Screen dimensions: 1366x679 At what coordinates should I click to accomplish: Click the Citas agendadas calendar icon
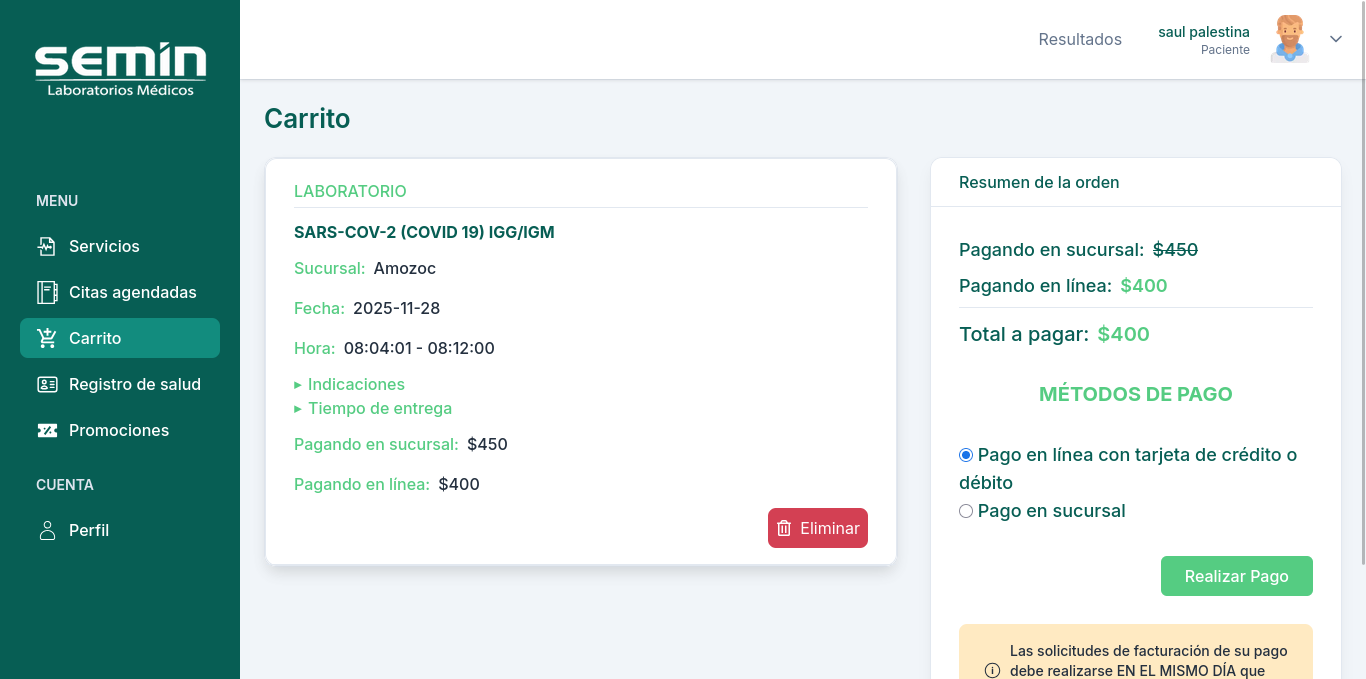(x=46, y=292)
